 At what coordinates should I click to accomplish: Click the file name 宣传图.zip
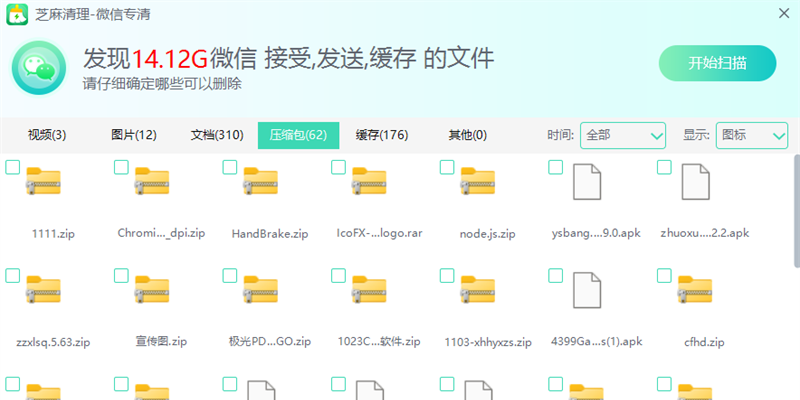pyautogui.click(x=162, y=342)
